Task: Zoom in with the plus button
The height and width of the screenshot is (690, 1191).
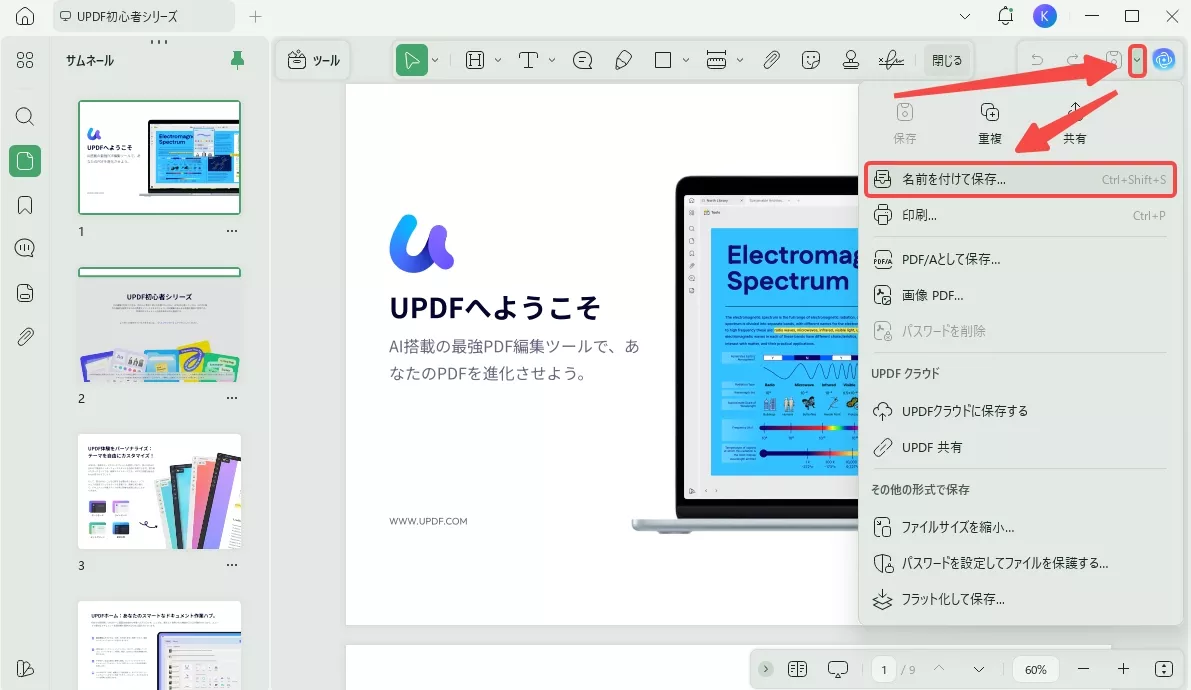Action: tap(1123, 669)
